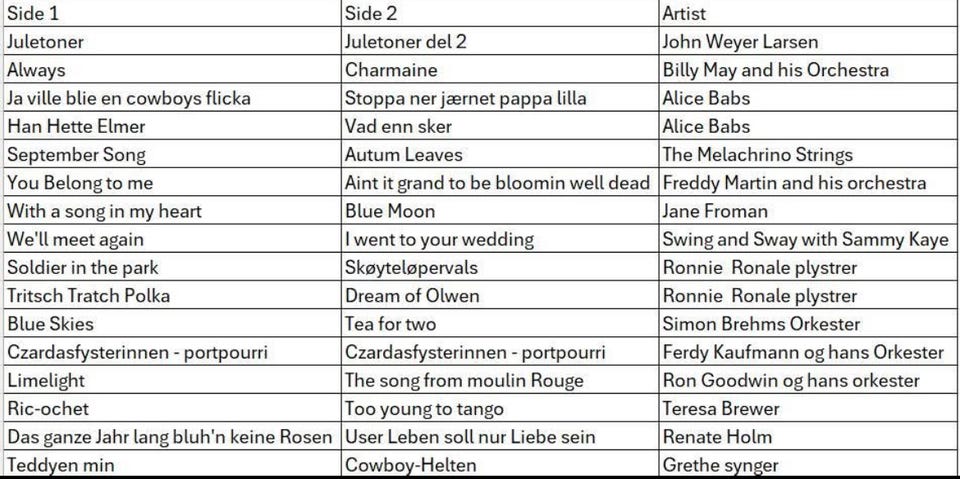This screenshot has height=479, width=960.
Task: Select 'I went to your wedding' cell
Action: click(500, 238)
